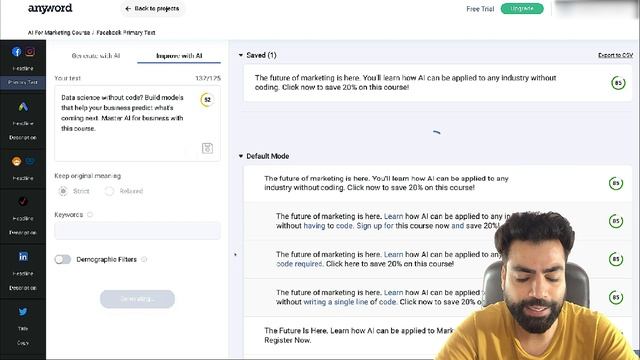
Task: Select the Twitter bird icon in the sidebar
Action: [x=23, y=312]
